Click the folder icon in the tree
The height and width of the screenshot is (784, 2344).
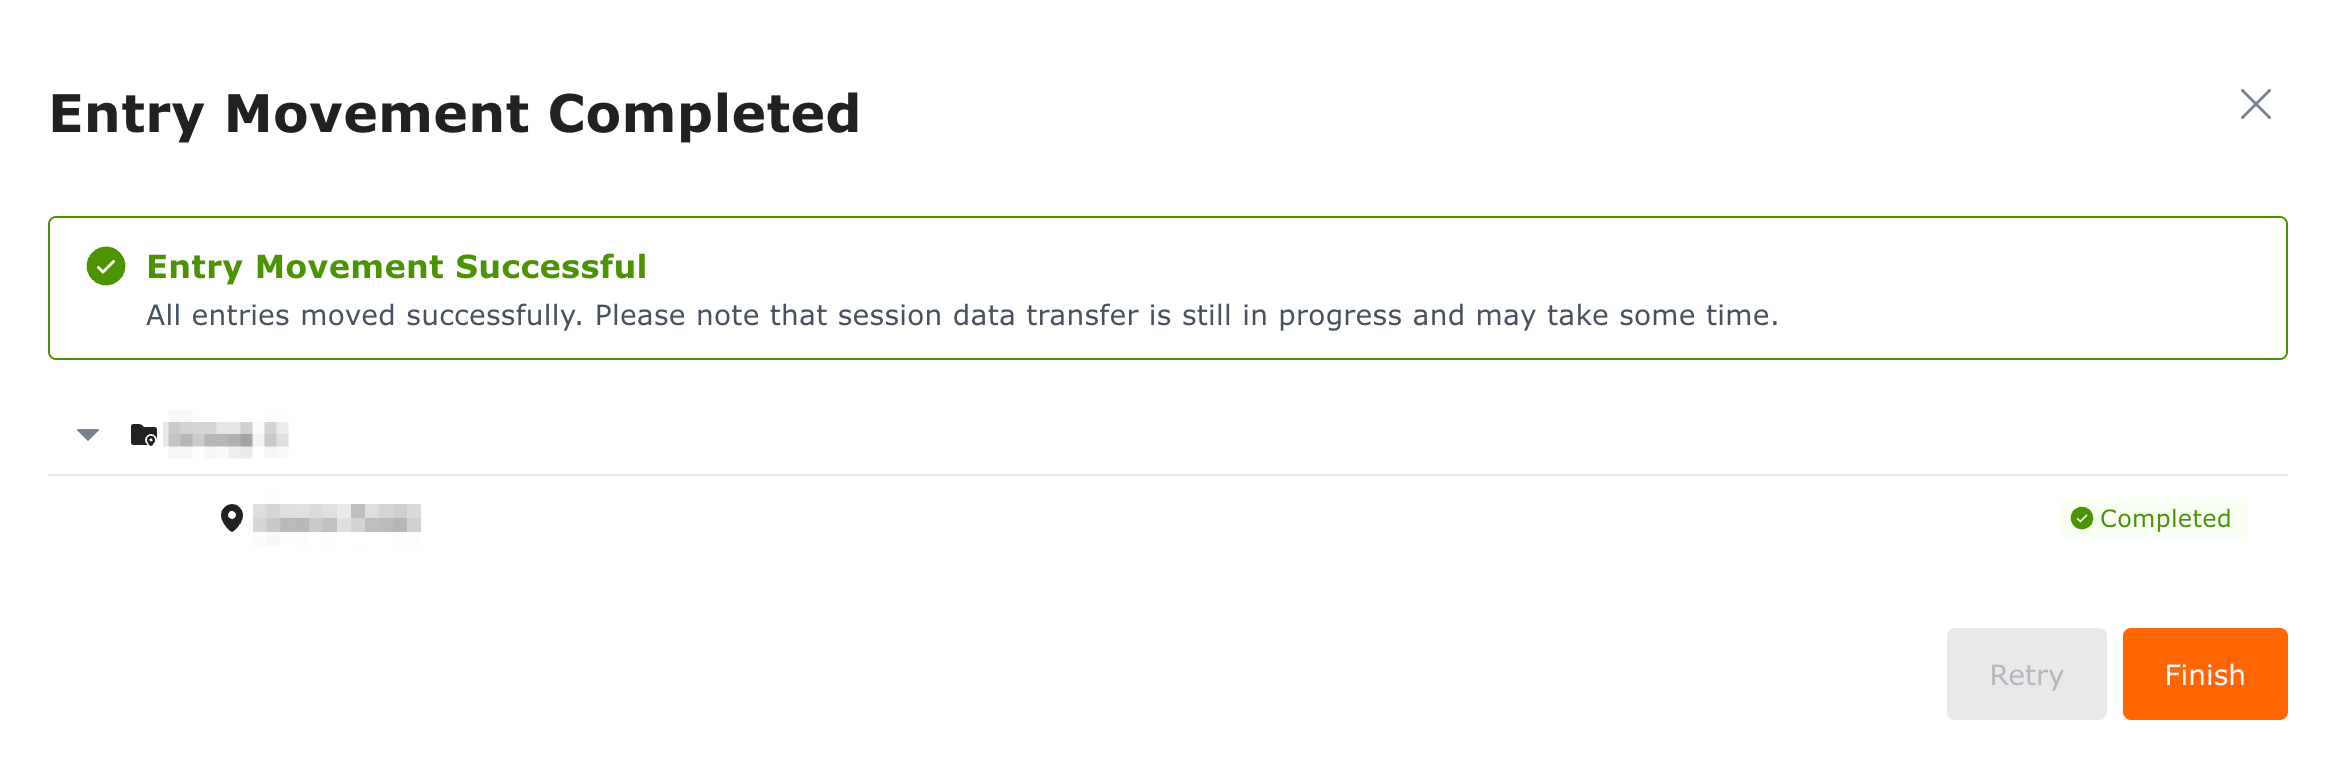[x=144, y=435]
